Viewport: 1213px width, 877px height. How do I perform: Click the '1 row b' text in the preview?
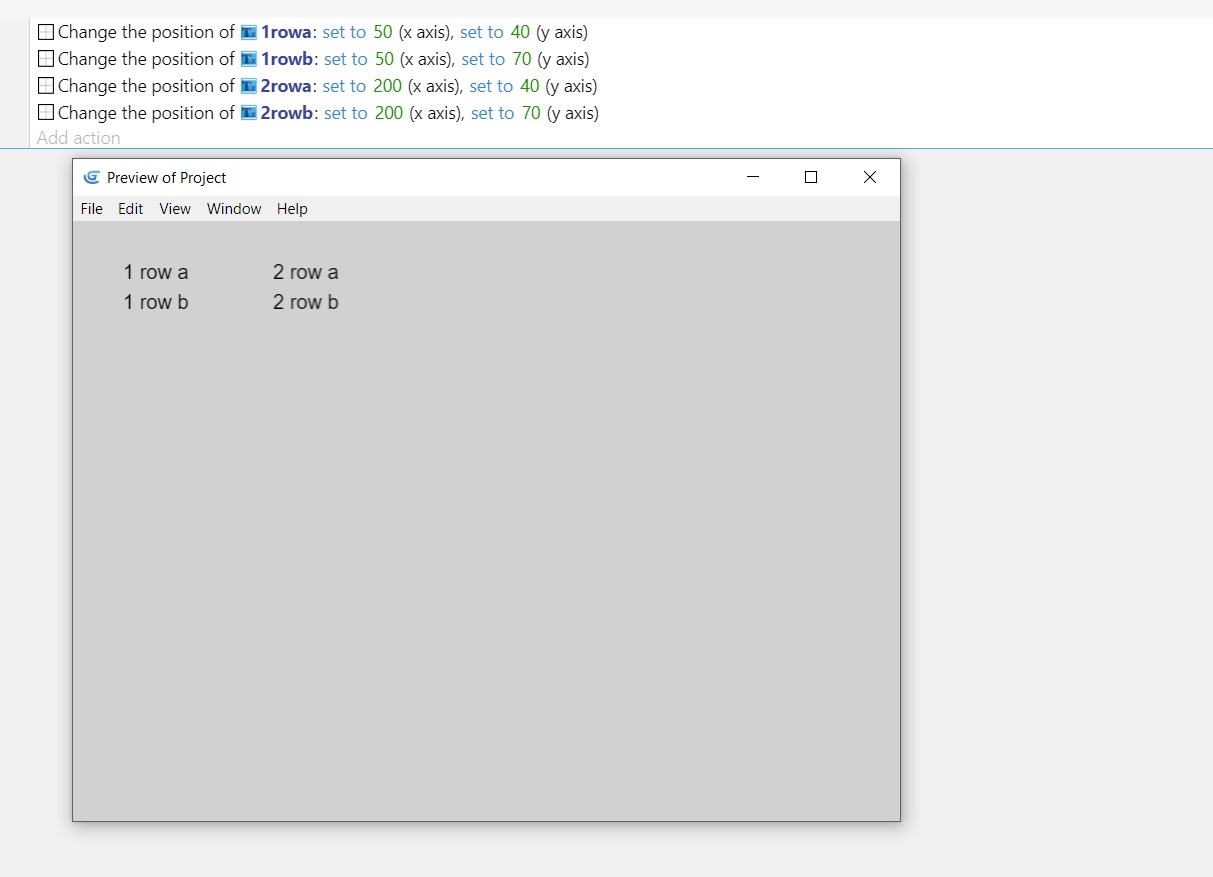click(156, 302)
